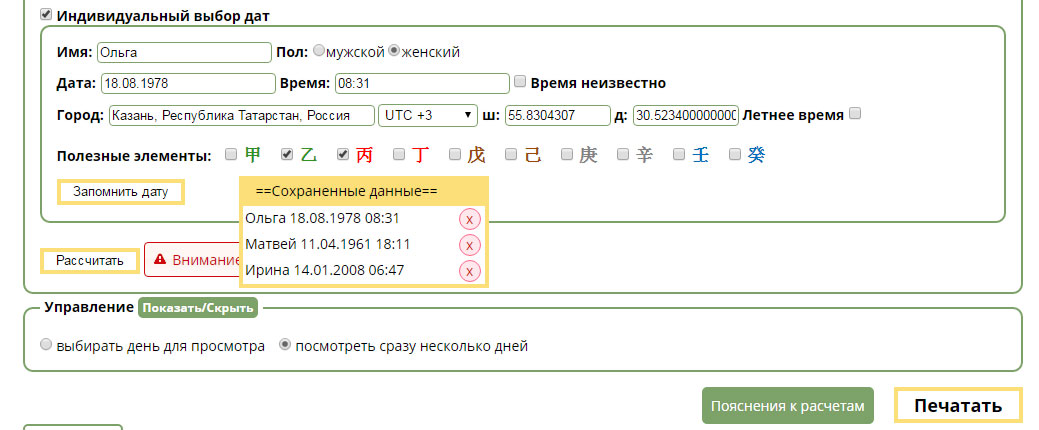Focus the longitude д field
1039x430 pixels.
coord(686,115)
